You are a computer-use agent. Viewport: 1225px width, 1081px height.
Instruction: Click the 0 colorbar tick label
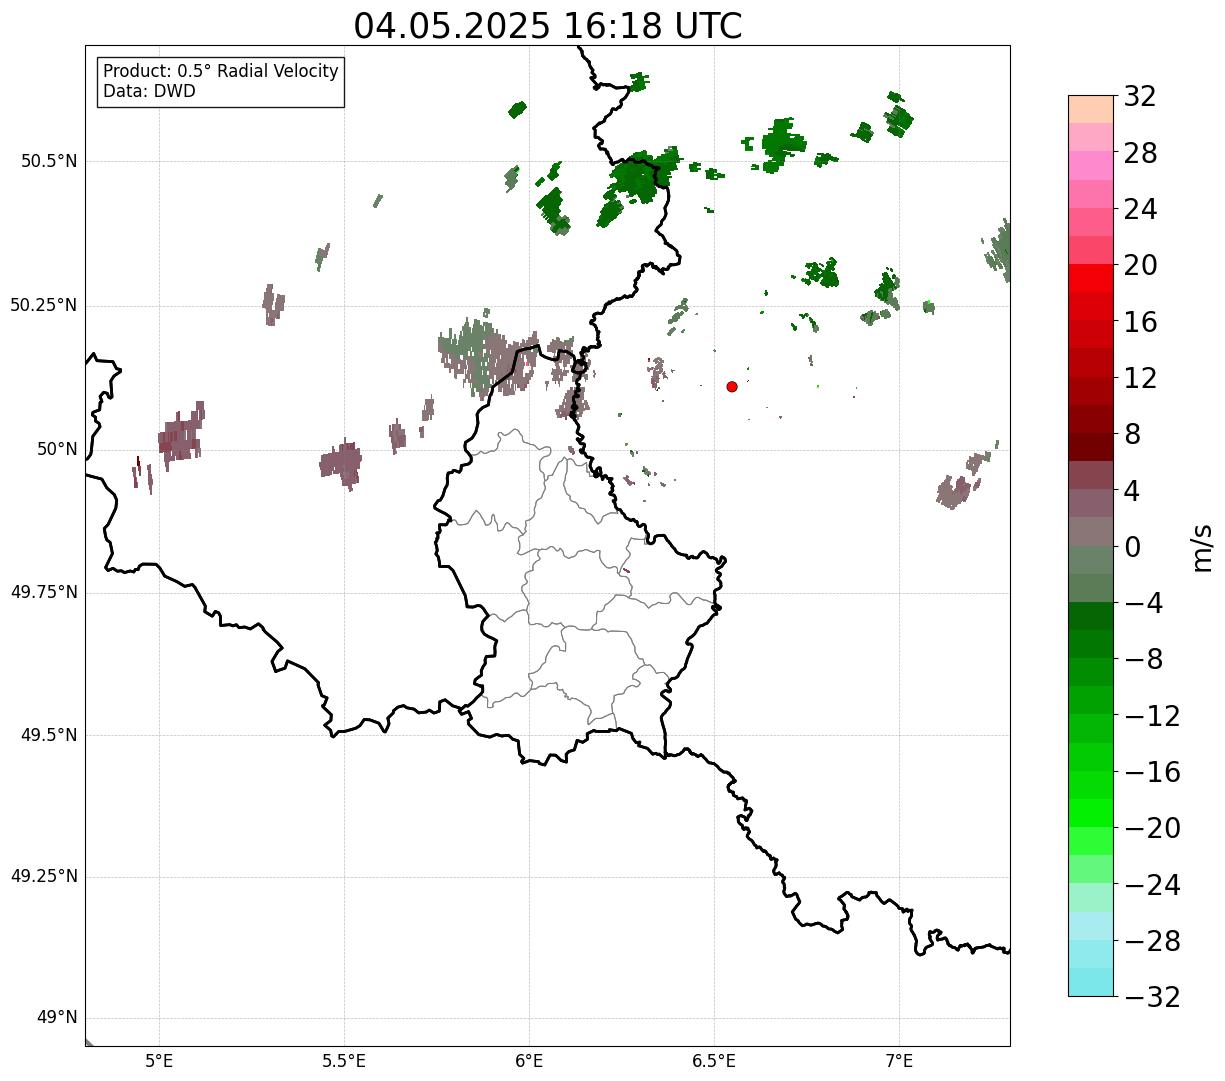pyautogui.click(x=1132, y=547)
